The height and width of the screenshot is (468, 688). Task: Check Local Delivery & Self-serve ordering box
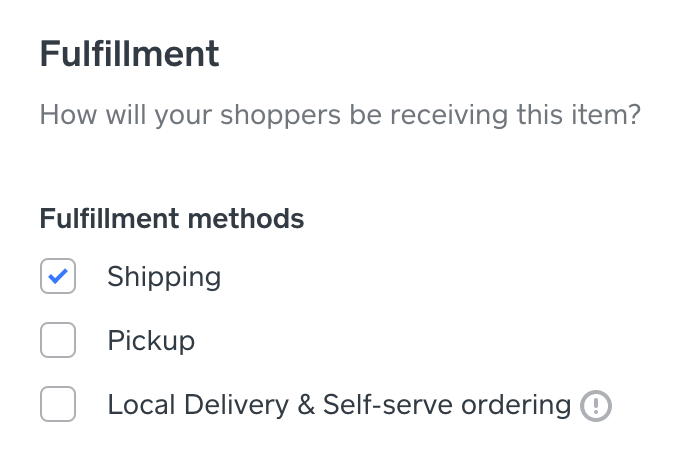[x=58, y=405]
